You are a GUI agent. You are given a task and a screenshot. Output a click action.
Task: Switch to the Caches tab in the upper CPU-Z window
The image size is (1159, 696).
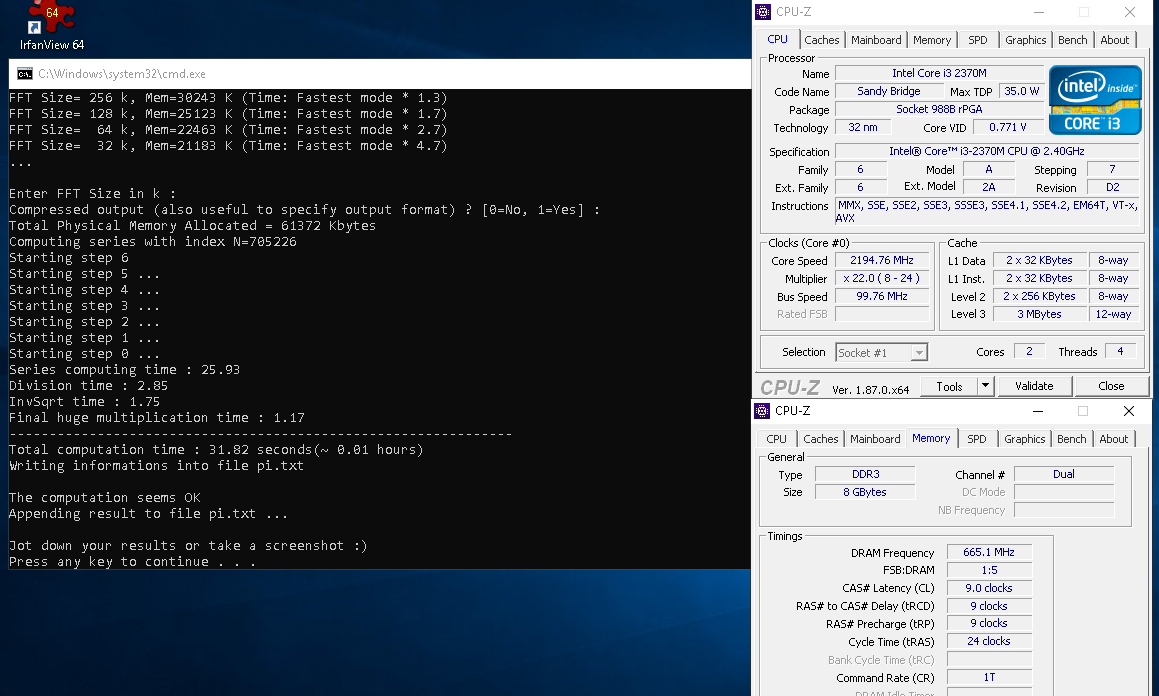point(821,40)
